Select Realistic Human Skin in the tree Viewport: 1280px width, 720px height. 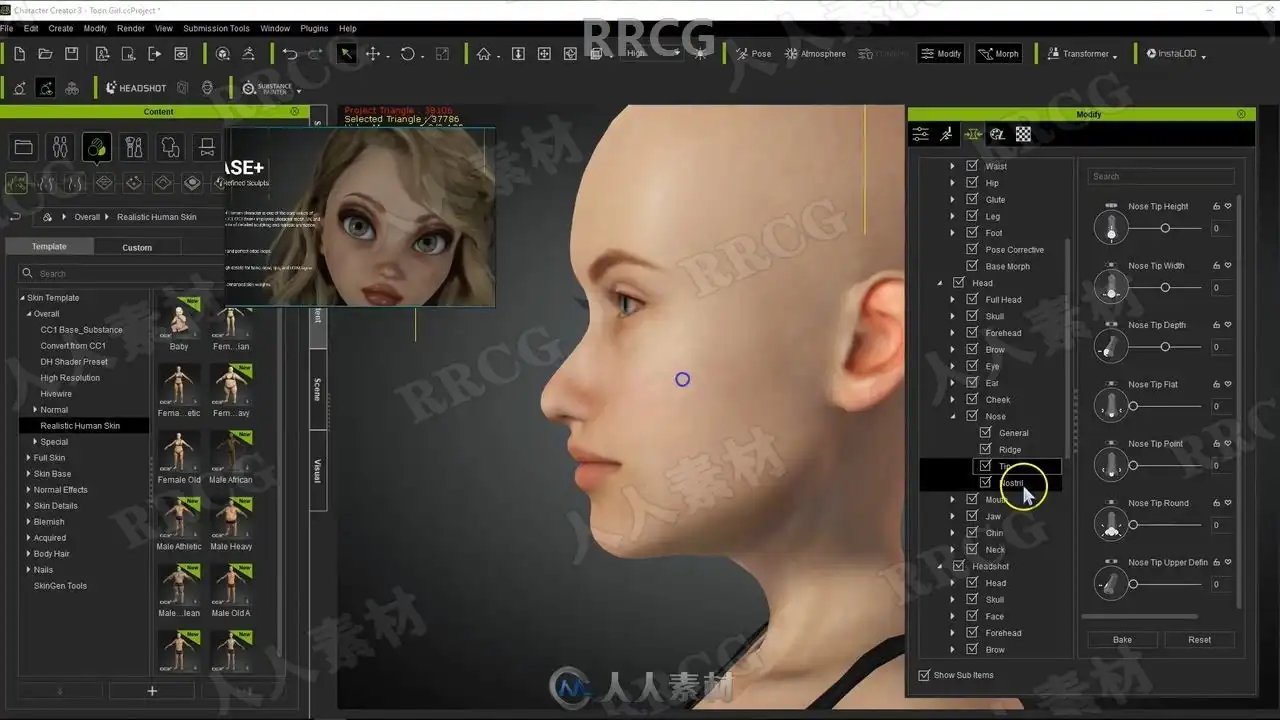[80, 426]
